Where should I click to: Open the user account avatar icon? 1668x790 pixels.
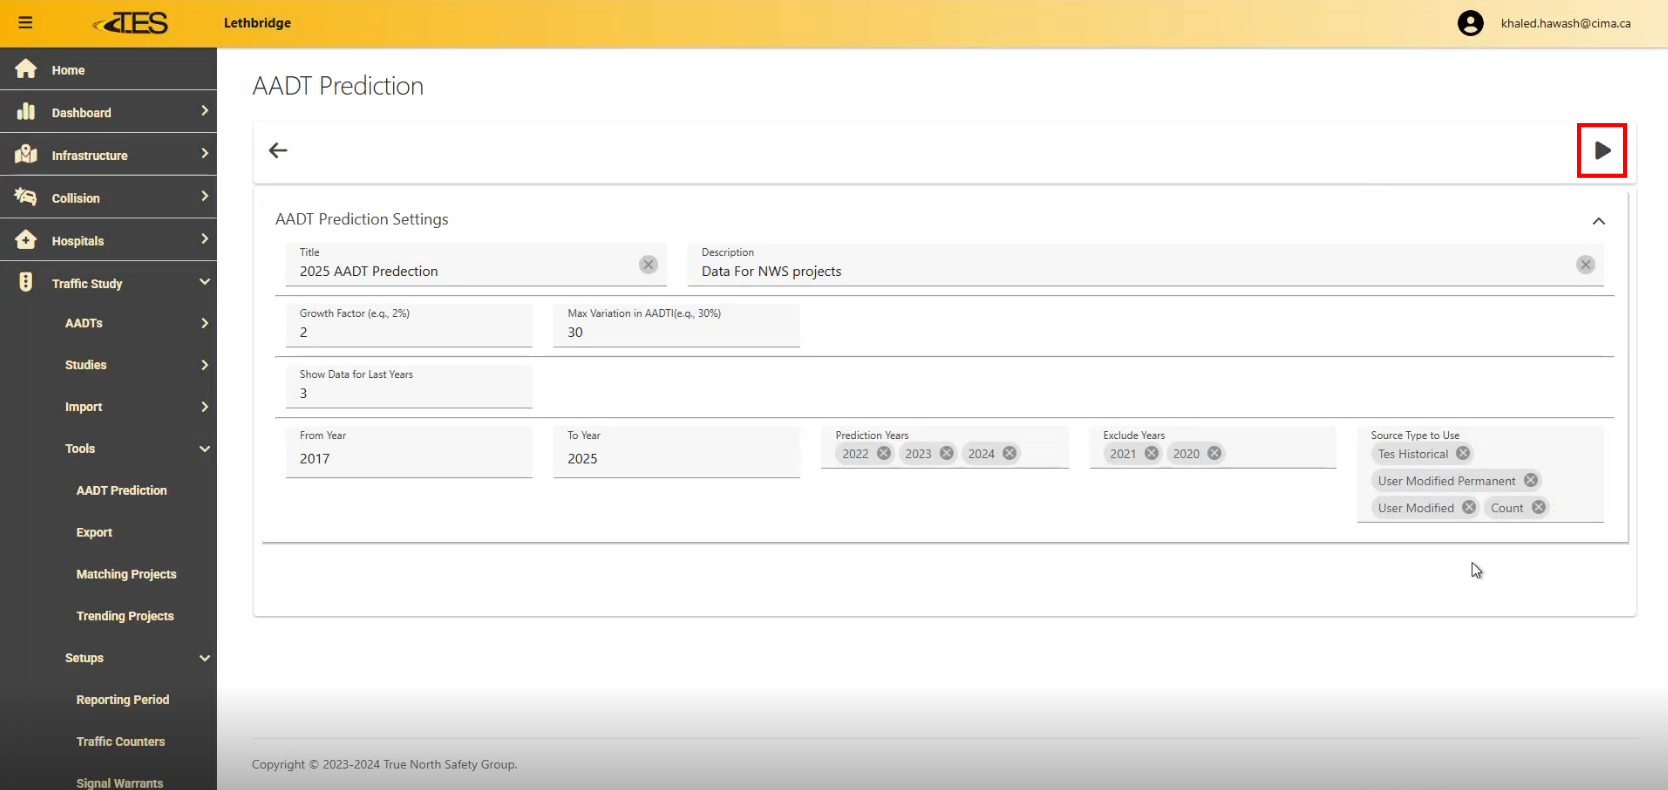point(1470,23)
